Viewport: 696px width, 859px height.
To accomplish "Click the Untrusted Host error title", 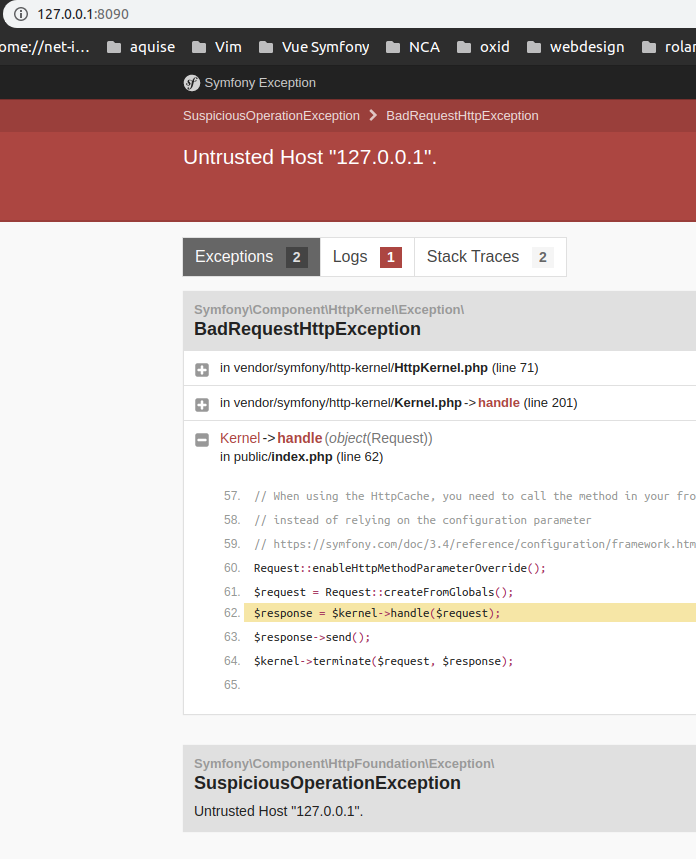I will (x=310, y=157).
